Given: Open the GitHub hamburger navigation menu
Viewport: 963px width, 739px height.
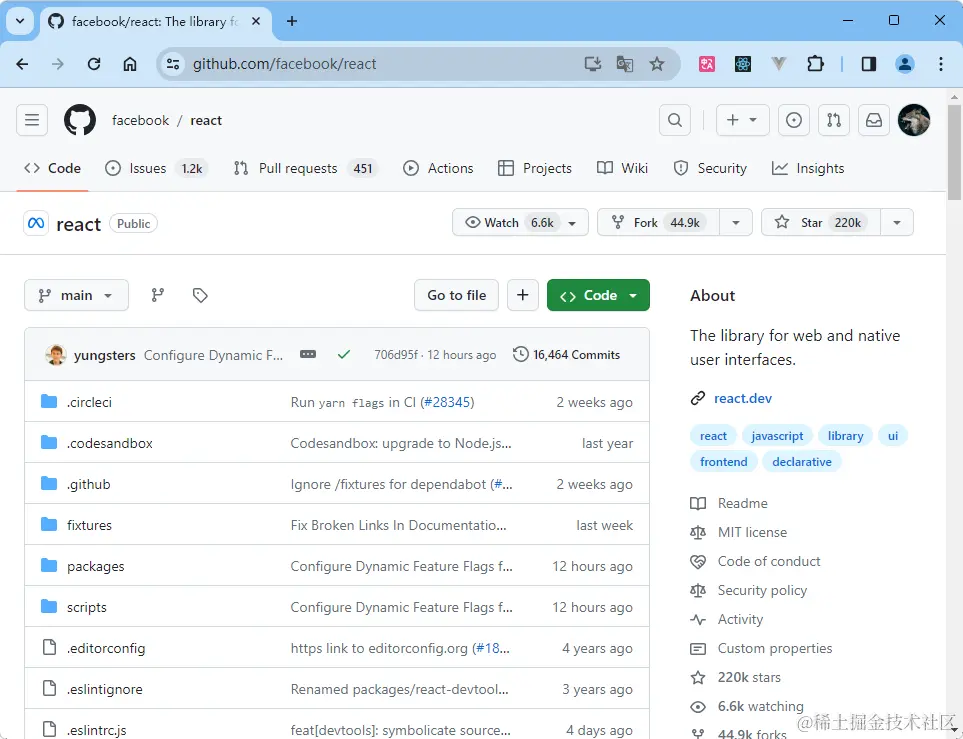Looking at the screenshot, I should click(32, 120).
